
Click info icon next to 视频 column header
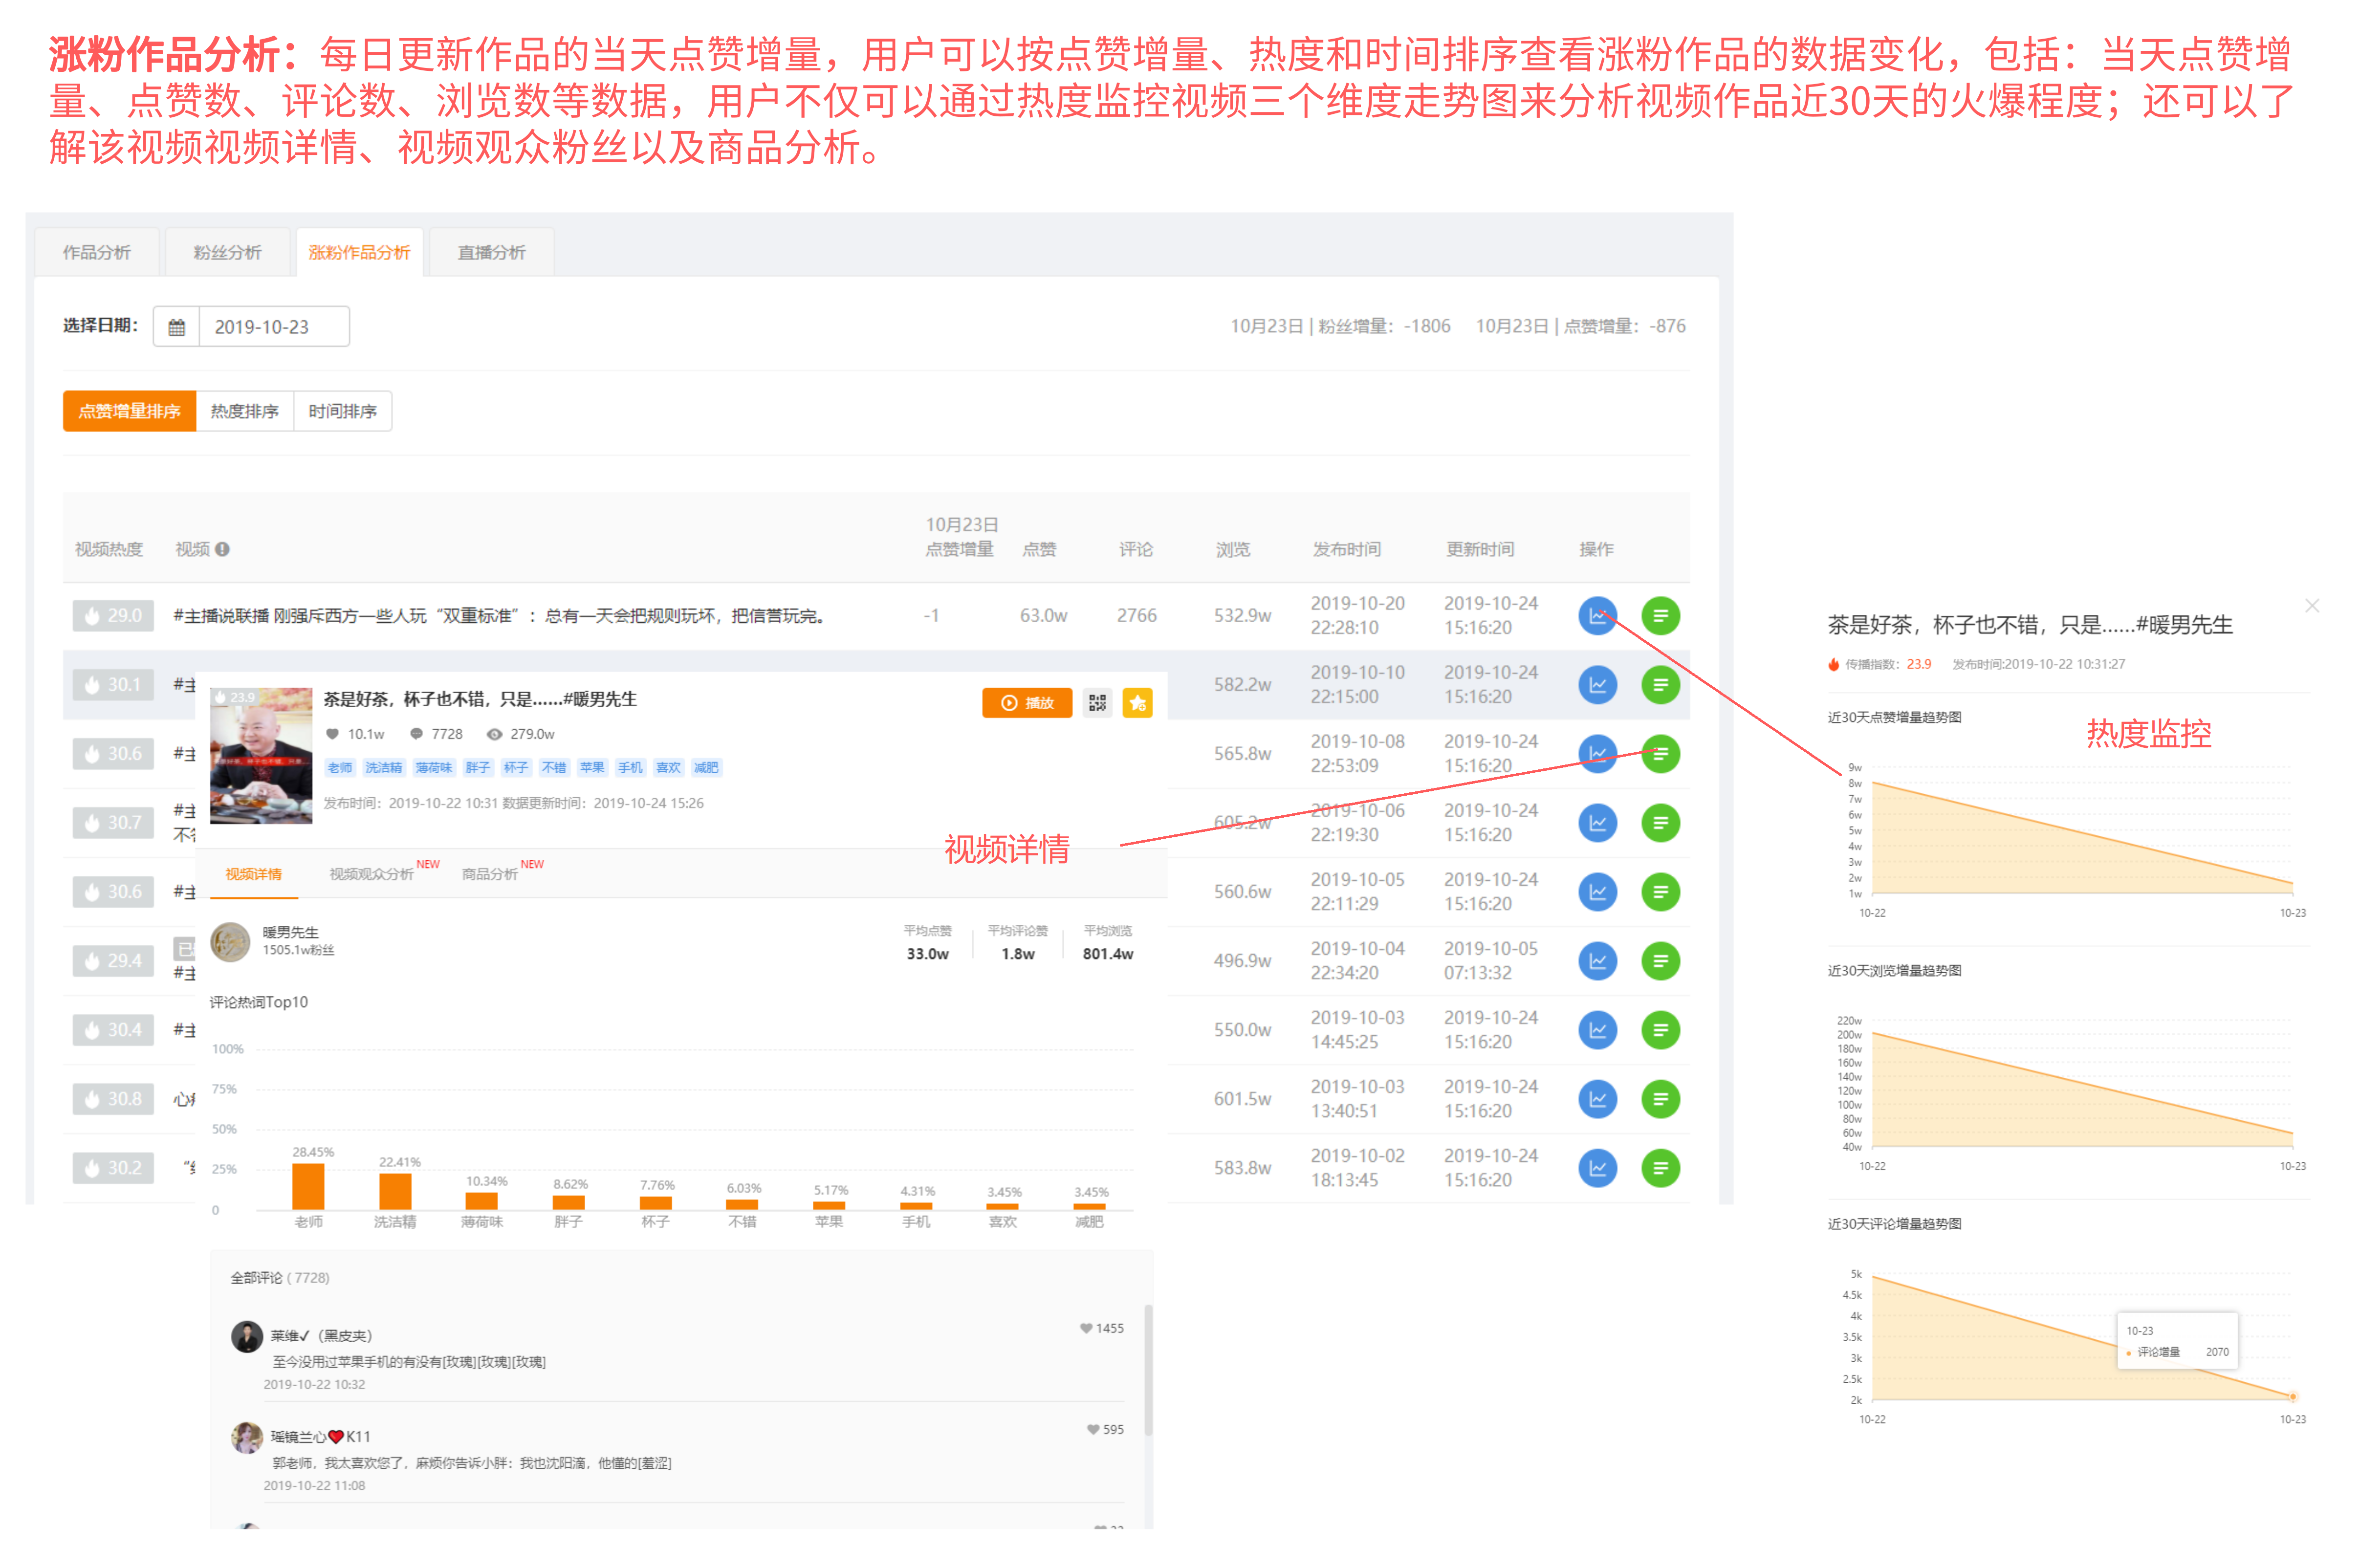pyautogui.click(x=222, y=549)
